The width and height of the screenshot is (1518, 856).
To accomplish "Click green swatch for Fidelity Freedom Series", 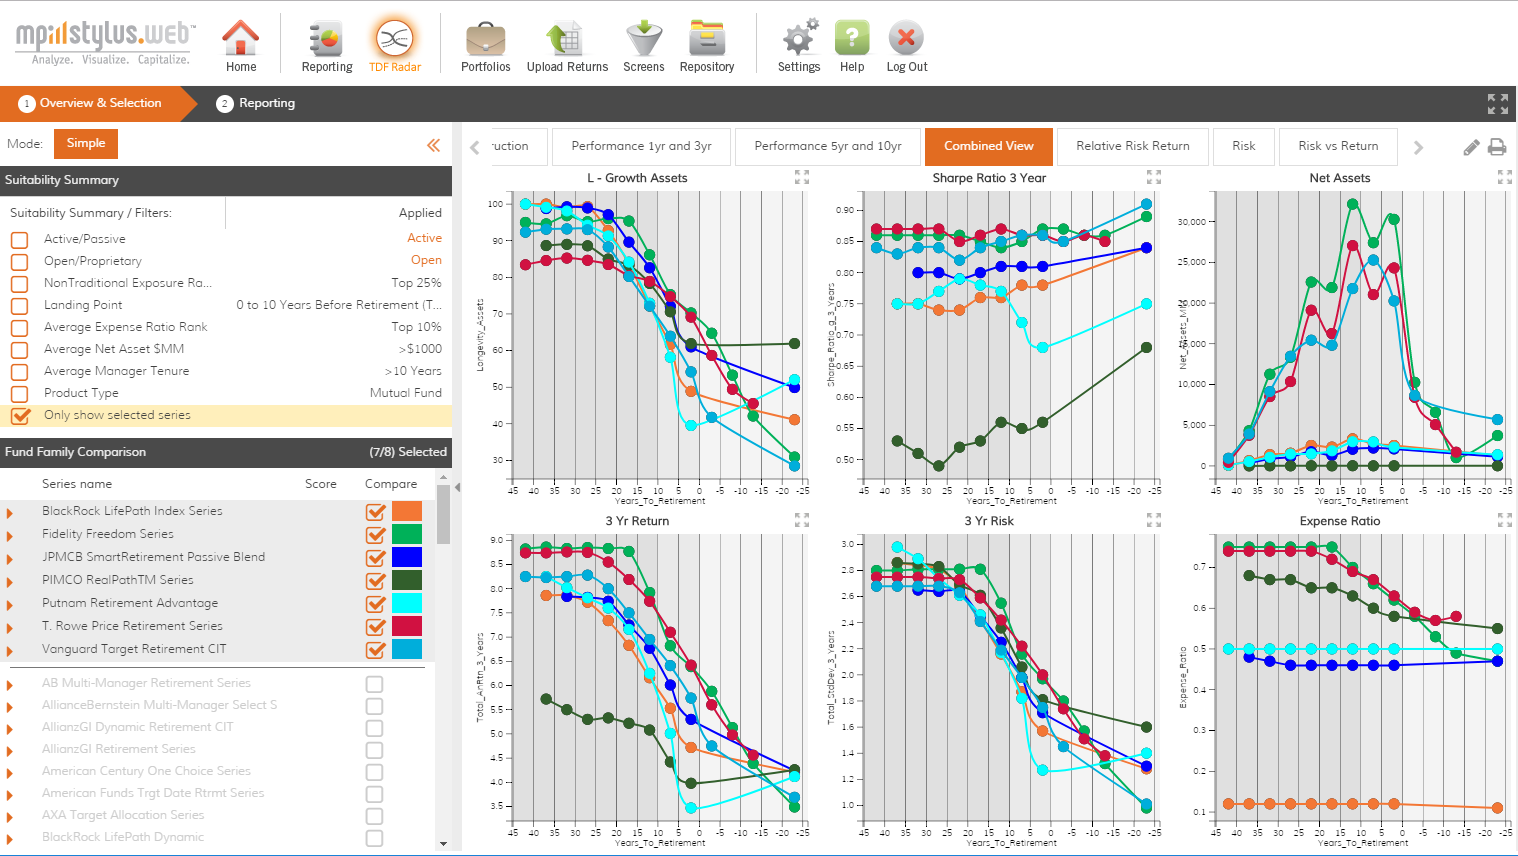I will [407, 534].
